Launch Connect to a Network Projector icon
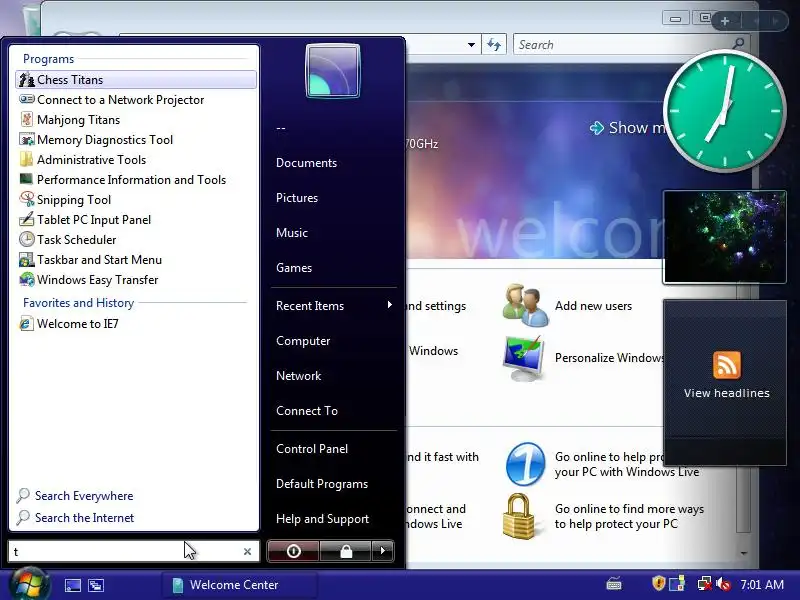The image size is (800, 600). 27,99
